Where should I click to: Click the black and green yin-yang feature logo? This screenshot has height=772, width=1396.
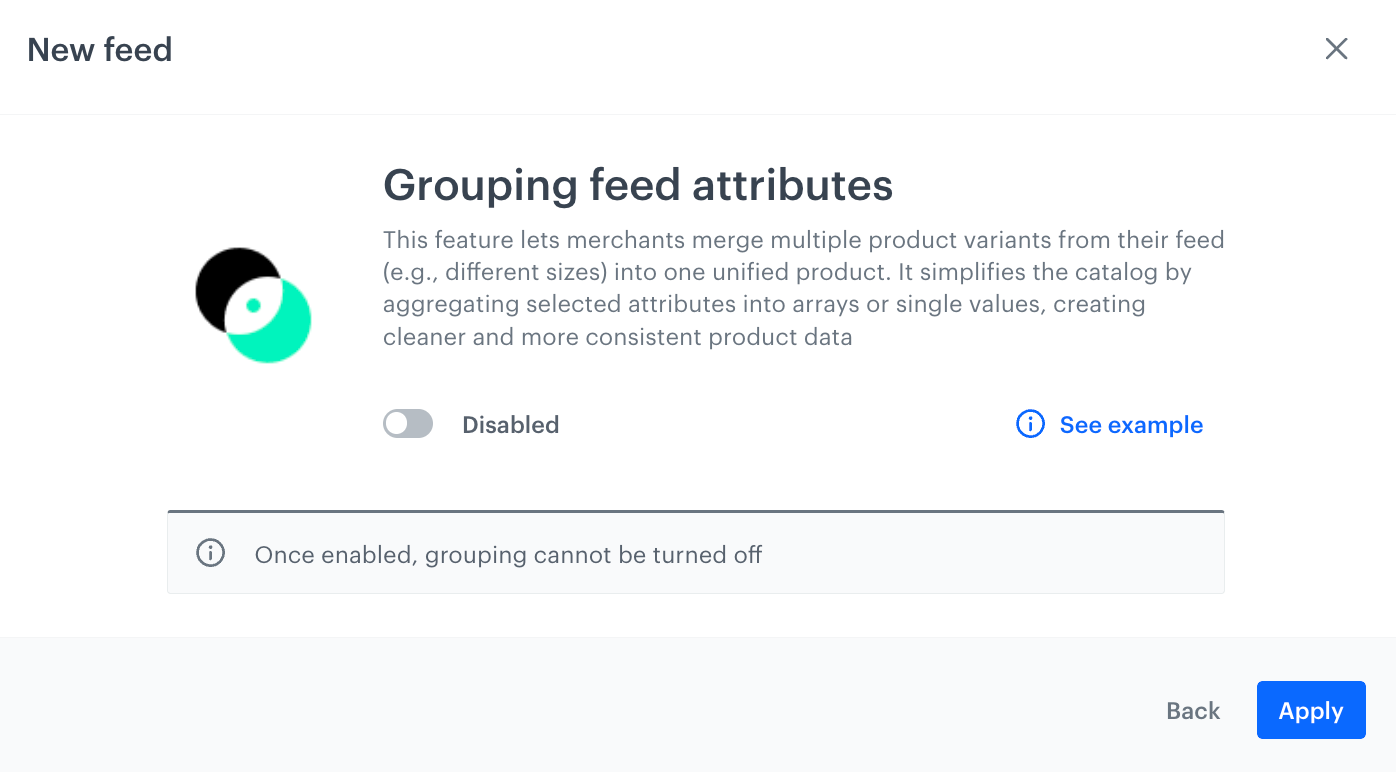coord(255,304)
